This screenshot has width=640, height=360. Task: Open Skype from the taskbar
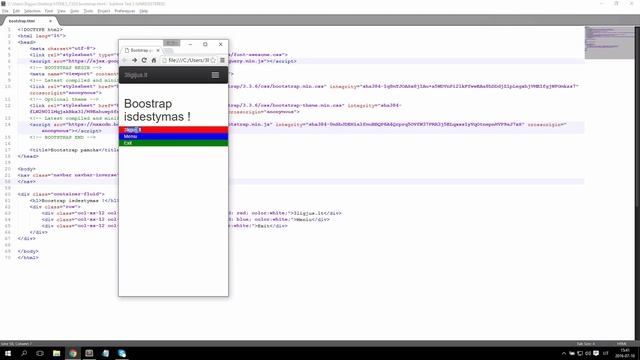coord(122,353)
